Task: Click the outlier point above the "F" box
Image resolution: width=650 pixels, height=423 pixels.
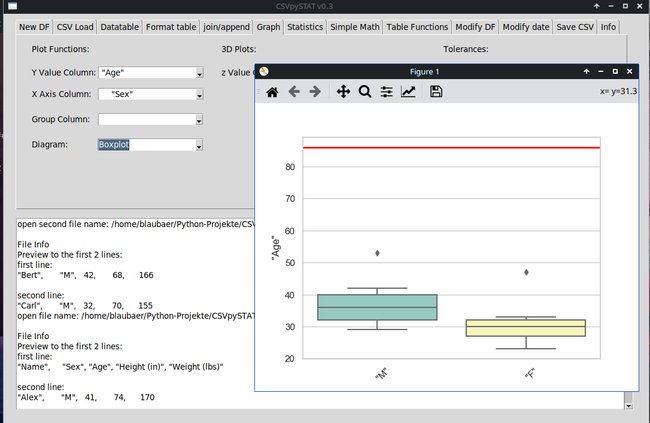Action: 526,272
